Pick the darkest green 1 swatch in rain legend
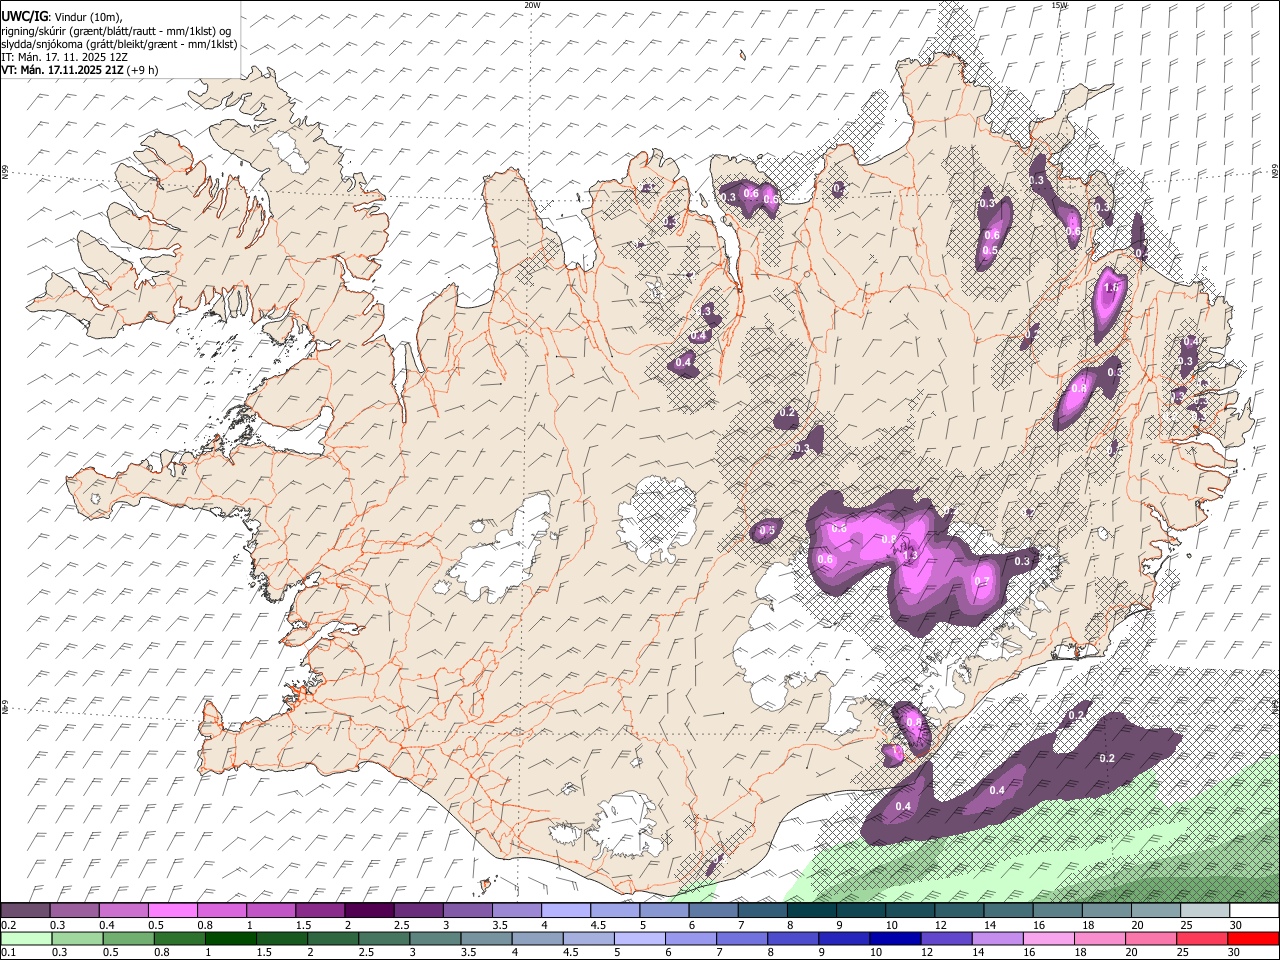This screenshot has width=1280, height=960. pyautogui.click(x=230, y=938)
